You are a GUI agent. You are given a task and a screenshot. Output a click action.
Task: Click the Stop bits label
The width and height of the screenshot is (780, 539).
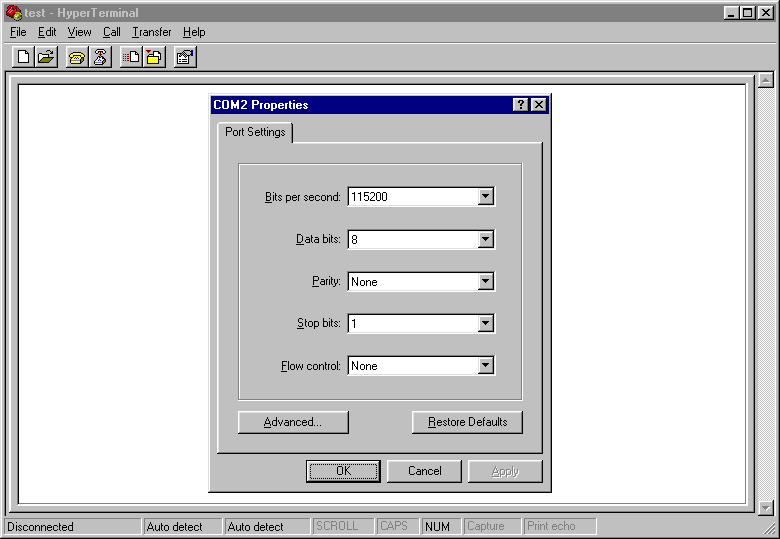(319, 323)
